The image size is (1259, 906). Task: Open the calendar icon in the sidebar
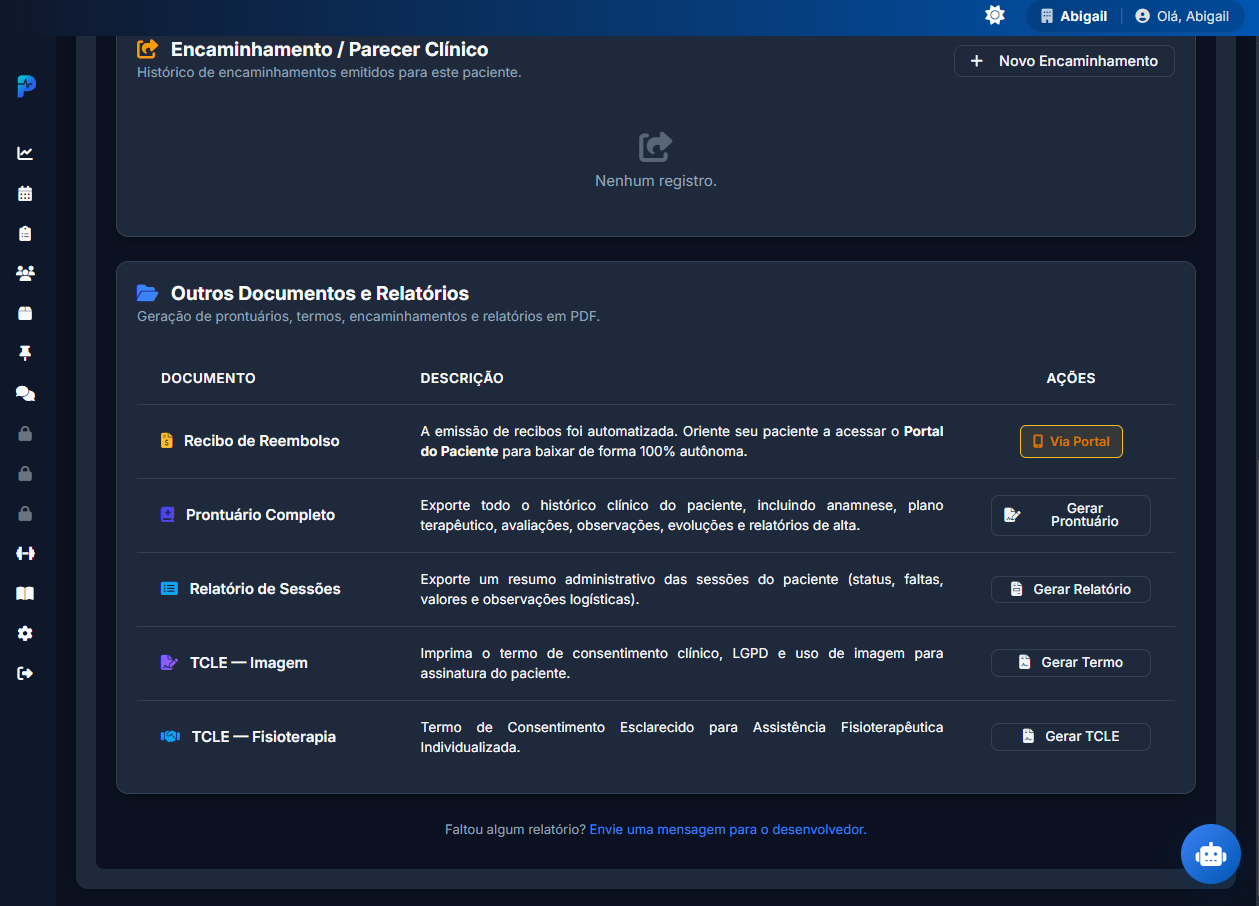(x=25, y=193)
